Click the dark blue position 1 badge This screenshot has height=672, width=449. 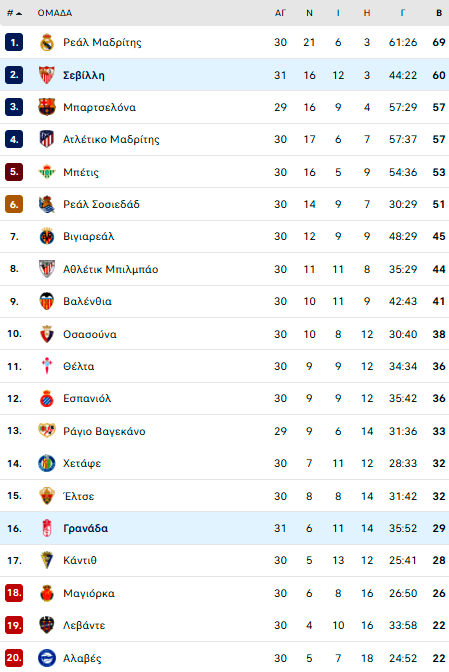coord(14,42)
